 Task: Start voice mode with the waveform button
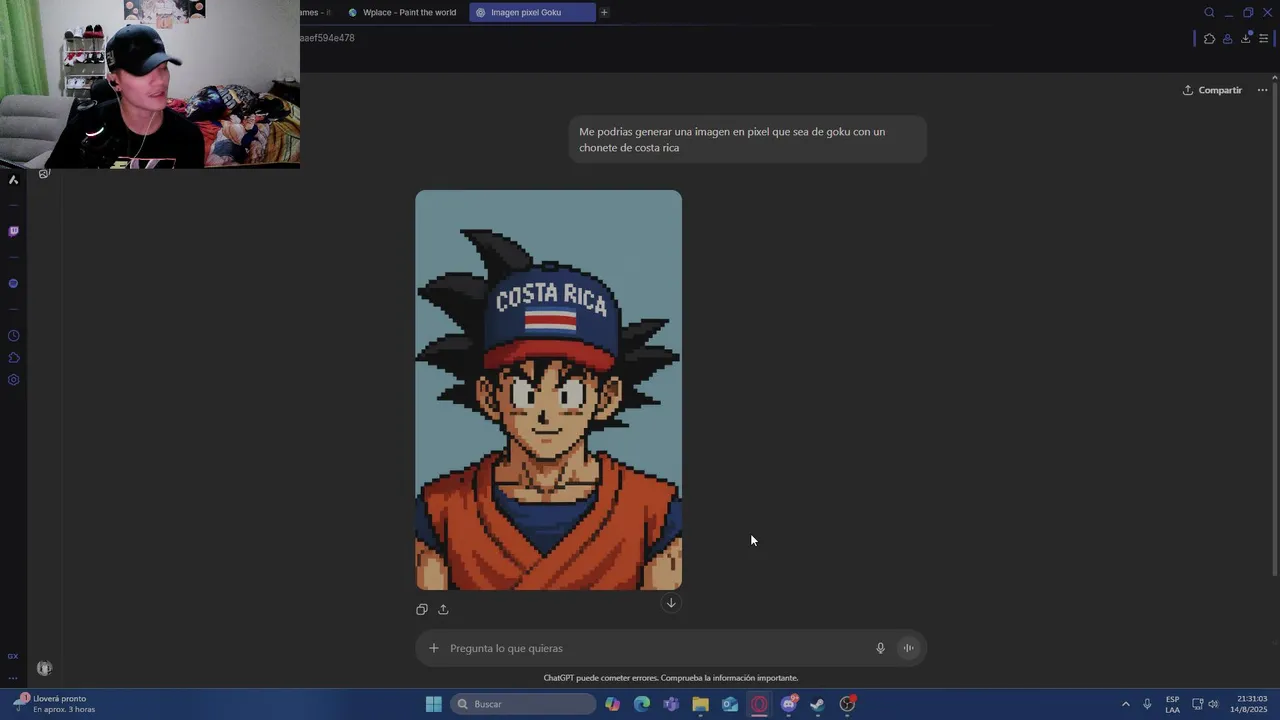(908, 648)
